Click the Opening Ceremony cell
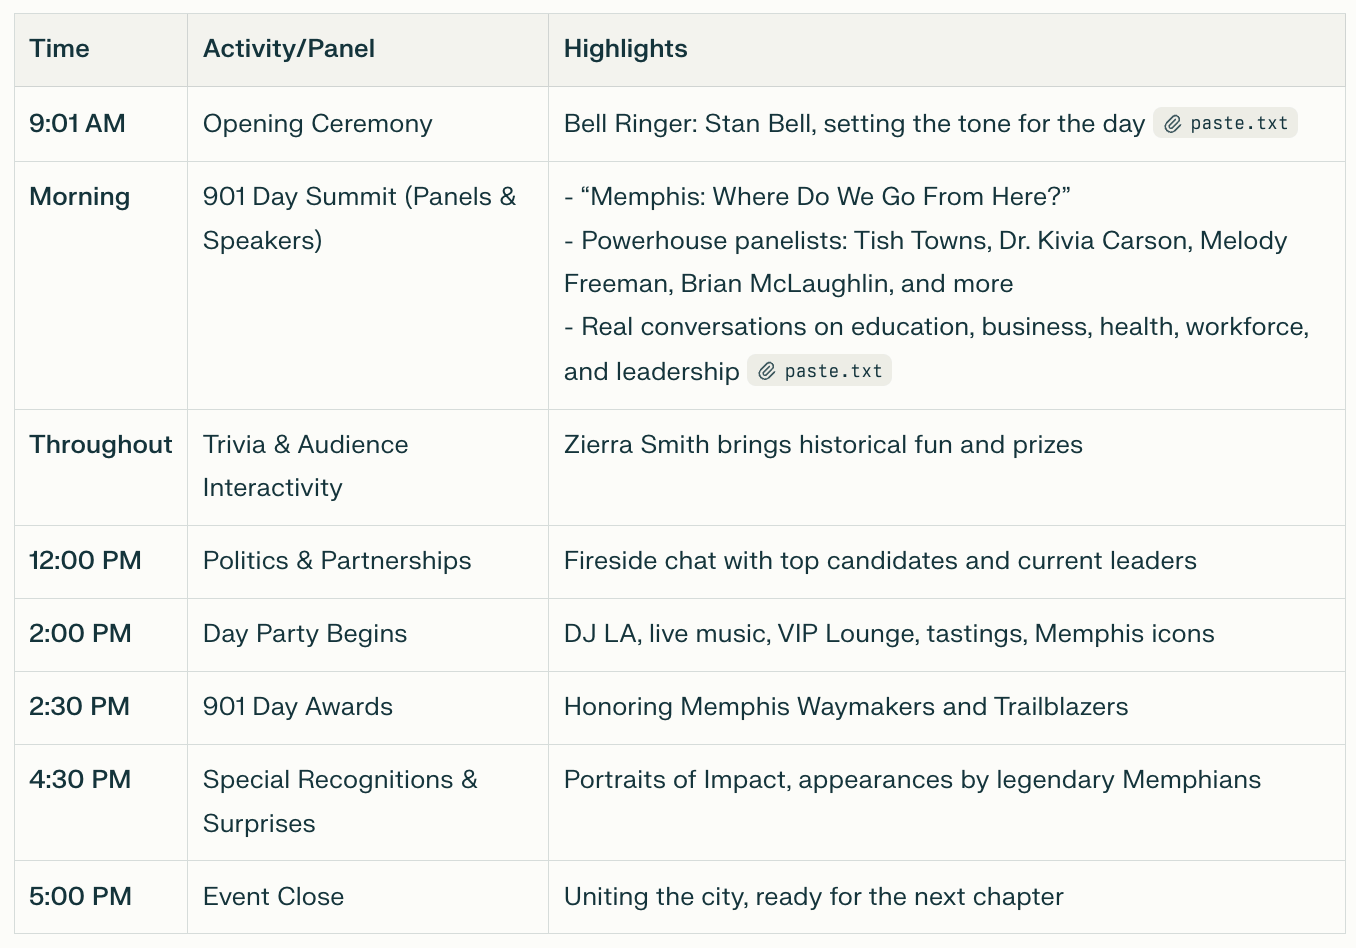 click(368, 124)
